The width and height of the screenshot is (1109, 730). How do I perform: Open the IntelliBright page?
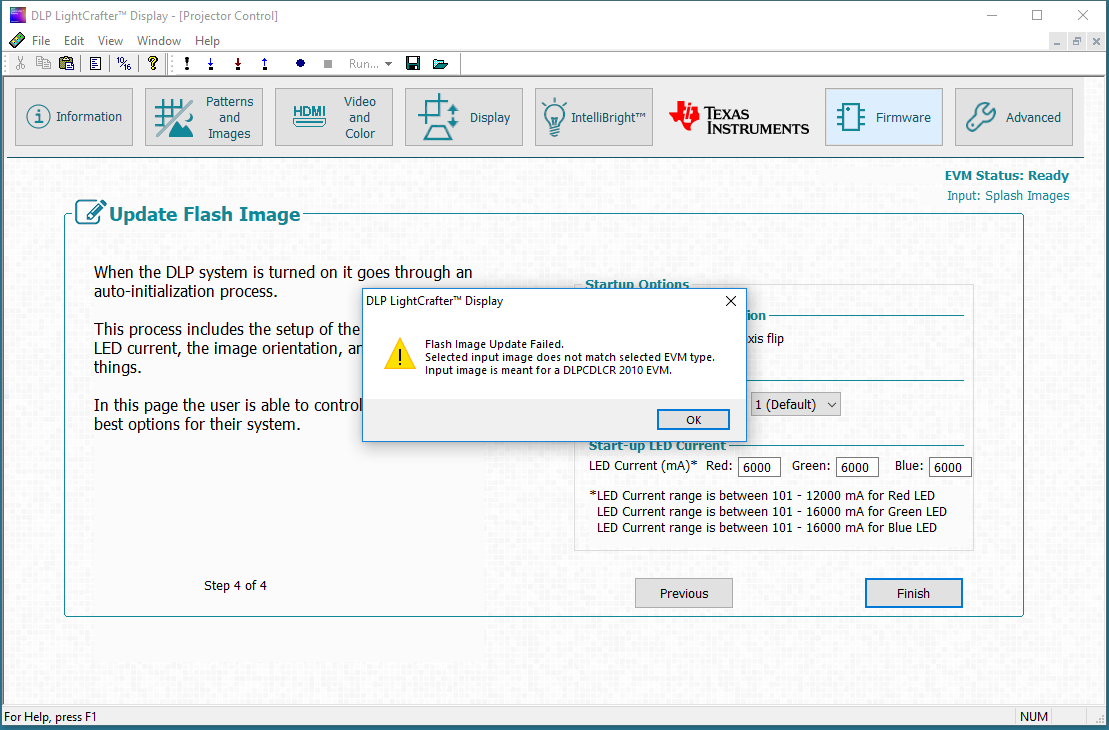[x=594, y=117]
